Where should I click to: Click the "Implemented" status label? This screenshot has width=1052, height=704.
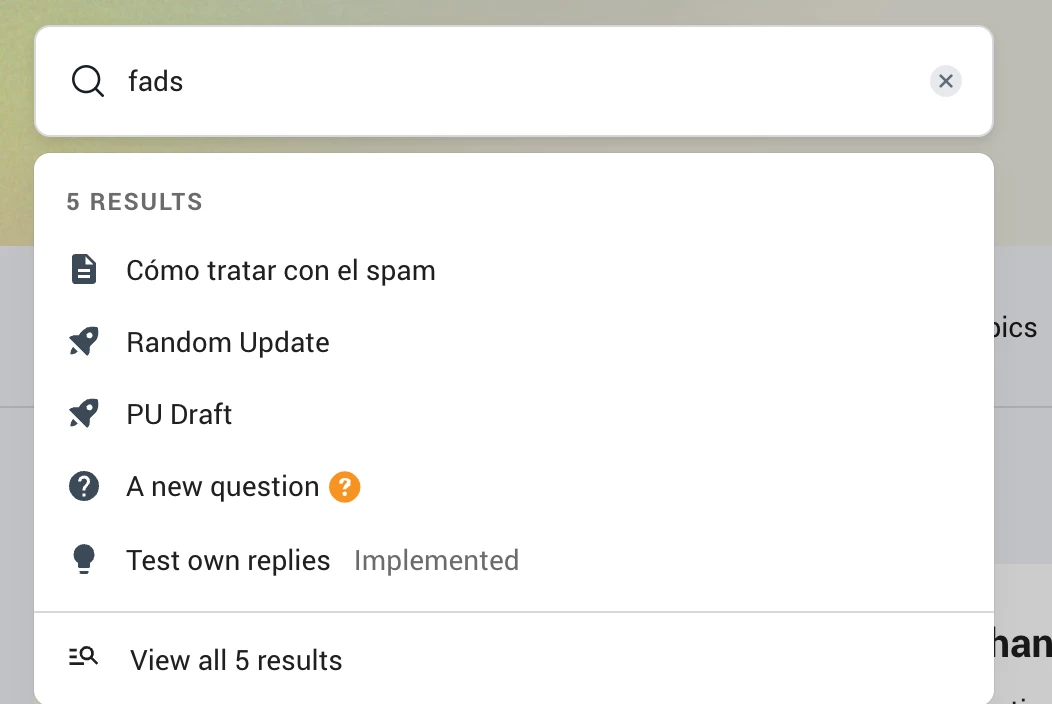[x=436, y=560]
